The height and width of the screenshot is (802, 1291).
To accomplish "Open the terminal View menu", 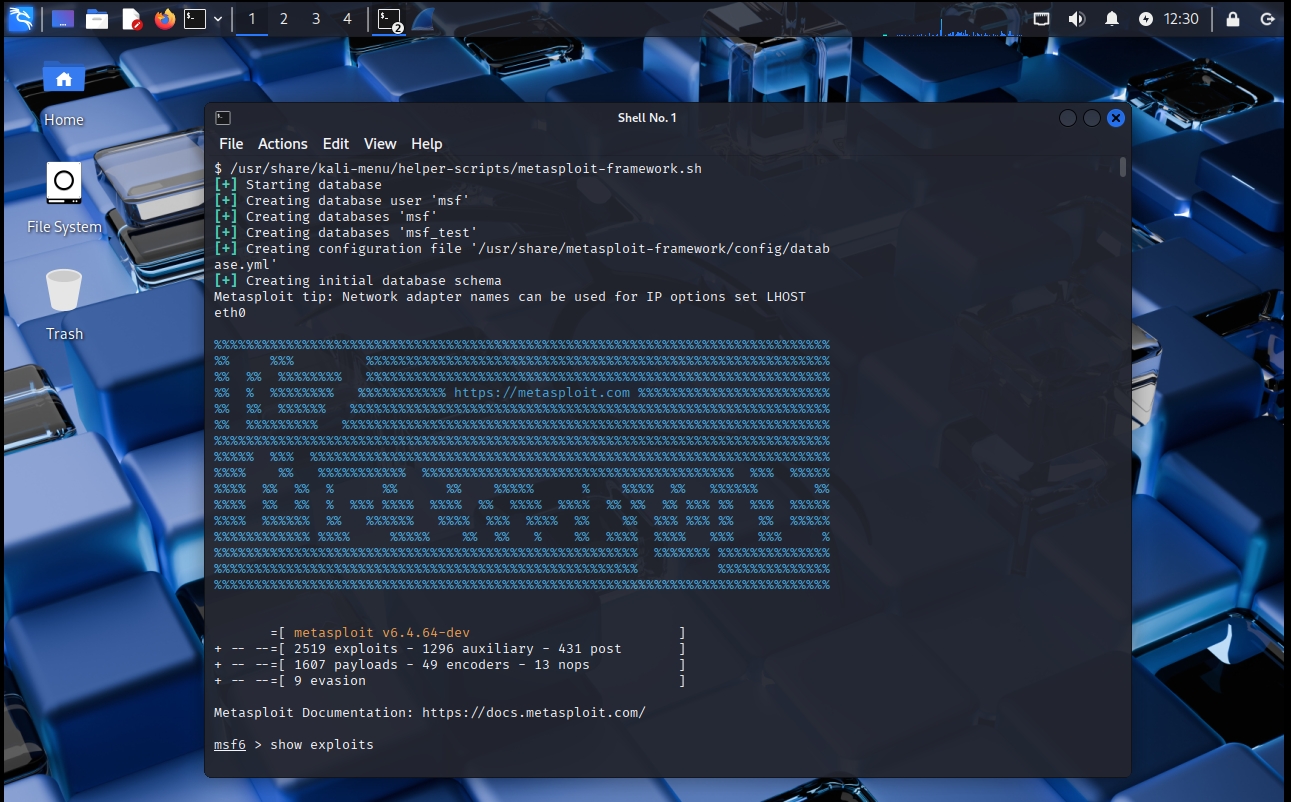I will click(x=380, y=144).
